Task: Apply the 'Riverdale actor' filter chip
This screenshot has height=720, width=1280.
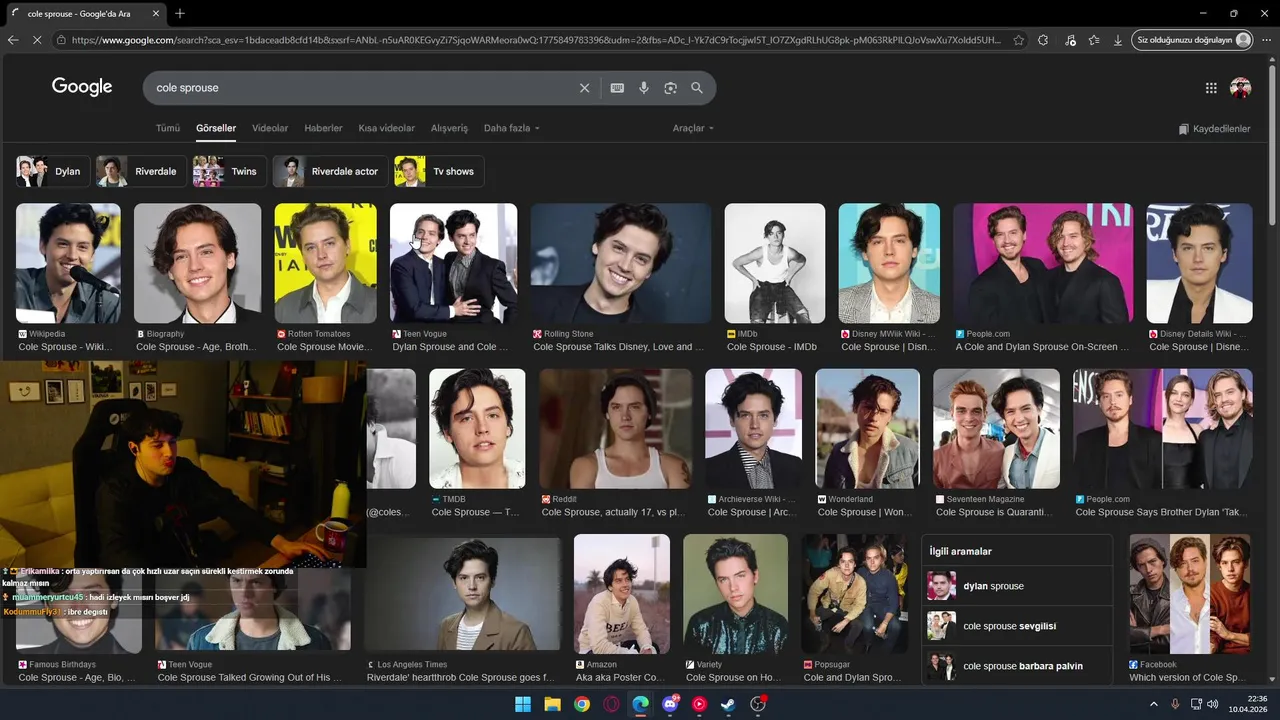Action: 330,171
